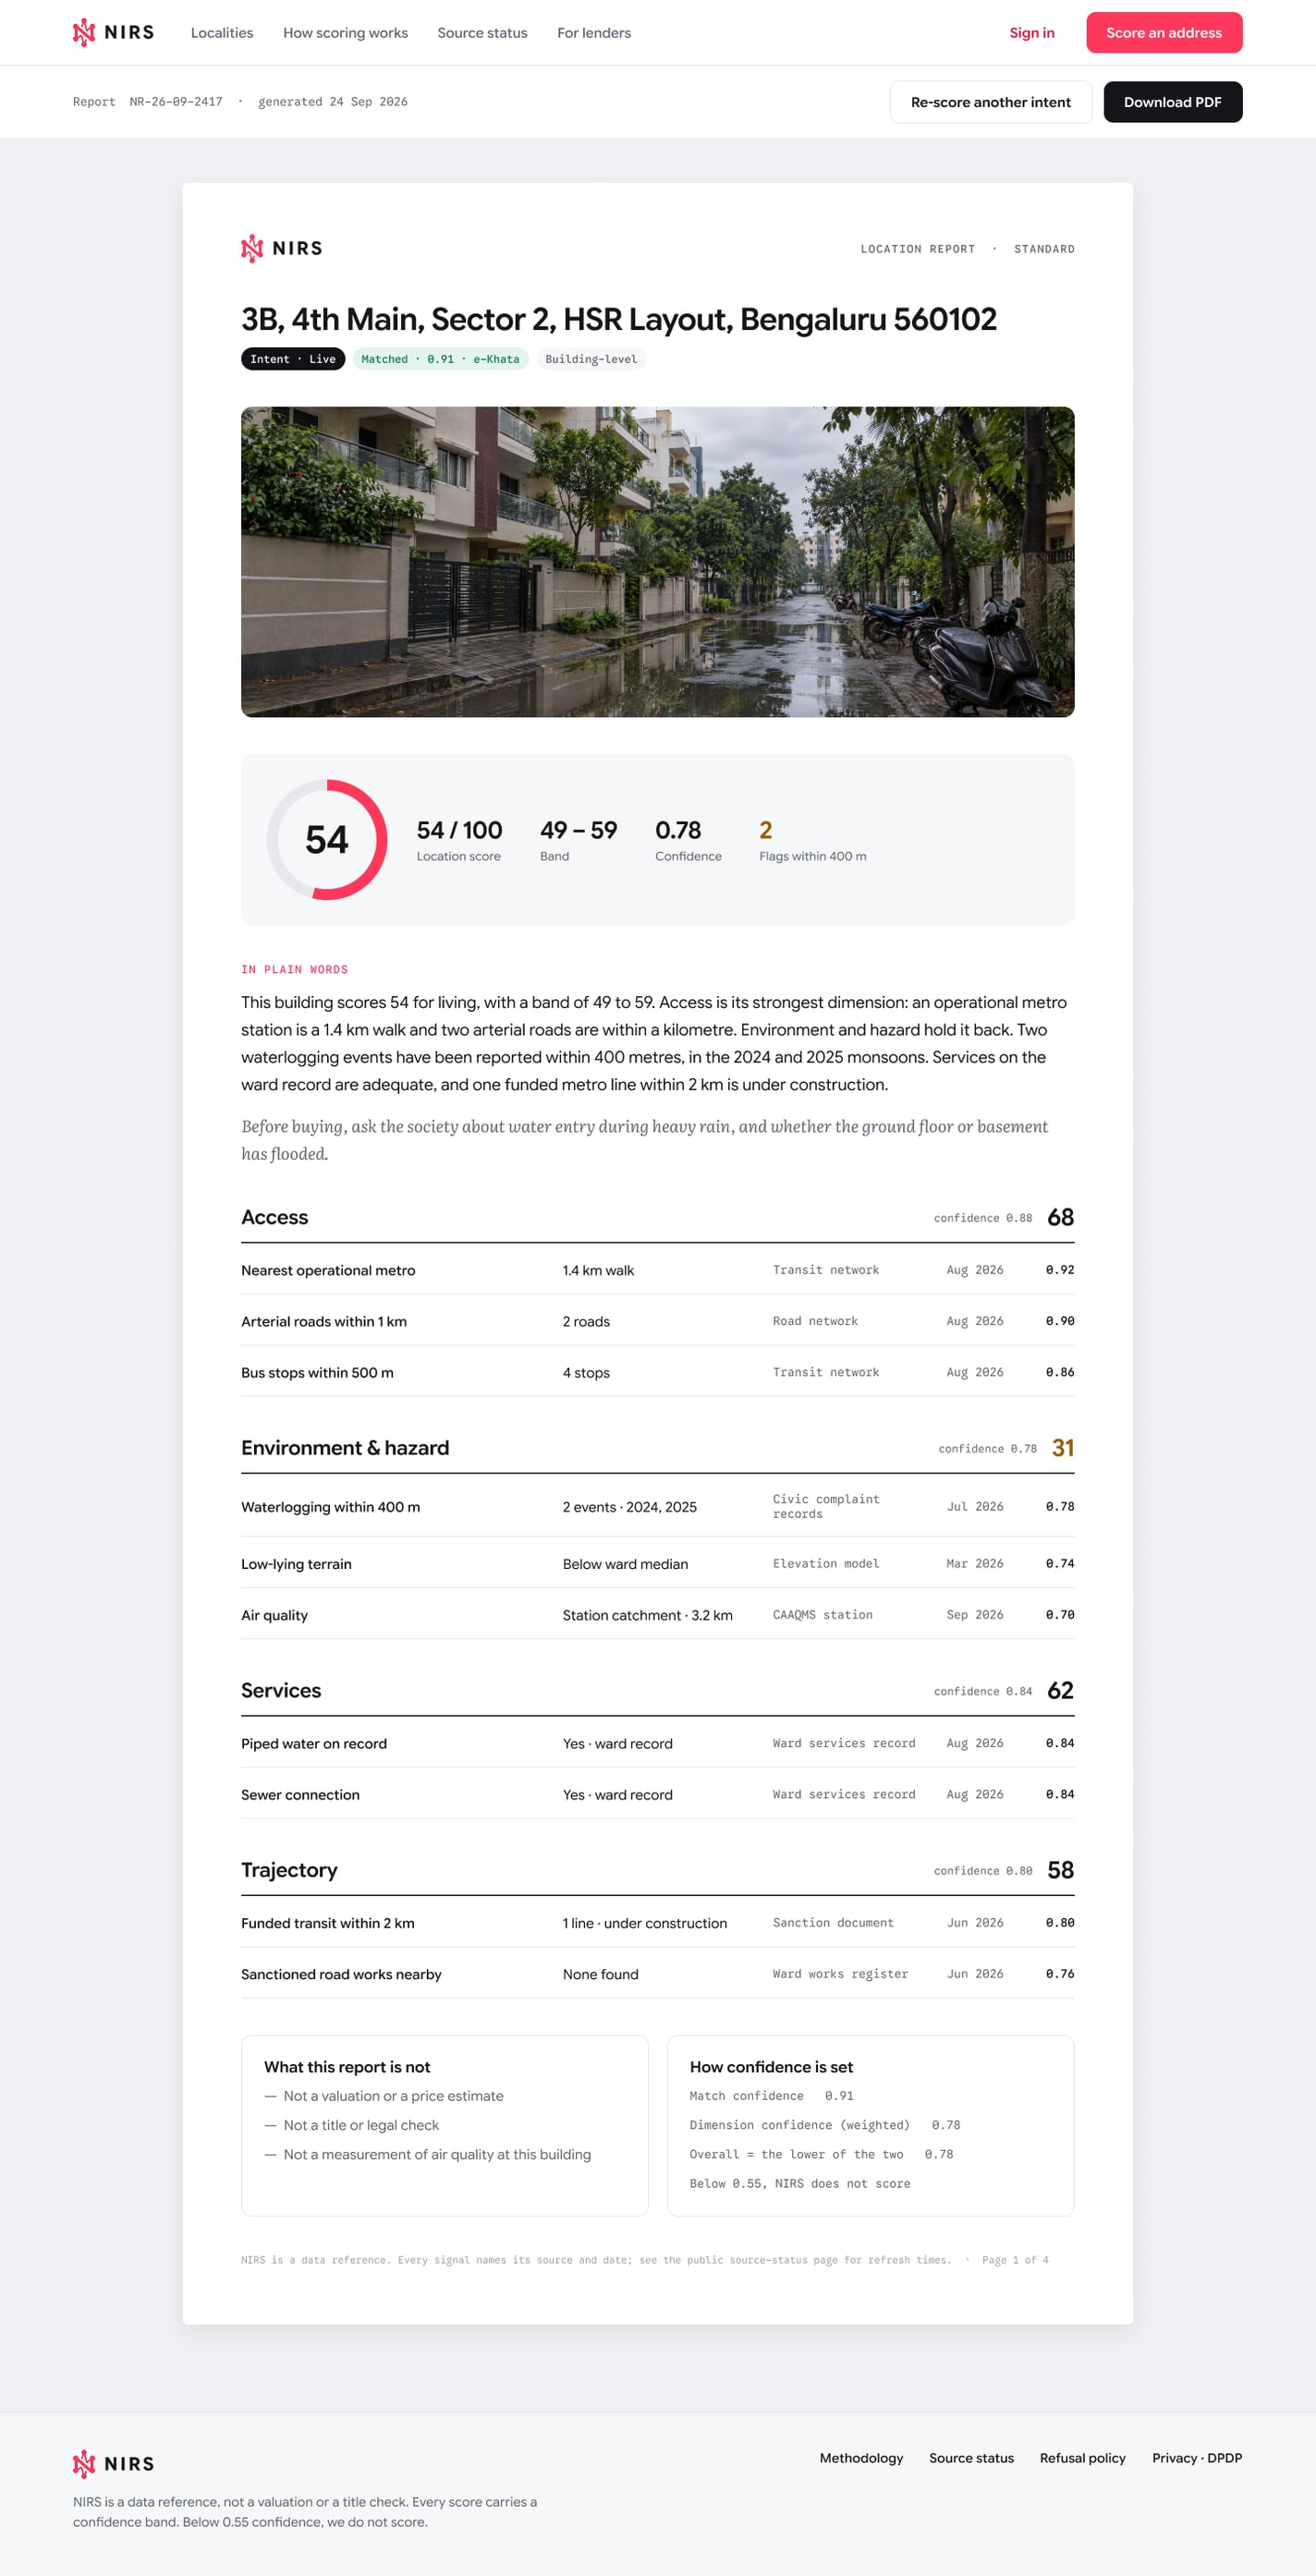Open the Privacy · DPDP link
The width and height of the screenshot is (1316, 2576).
pyautogui.click(x=1197, y=2458)
